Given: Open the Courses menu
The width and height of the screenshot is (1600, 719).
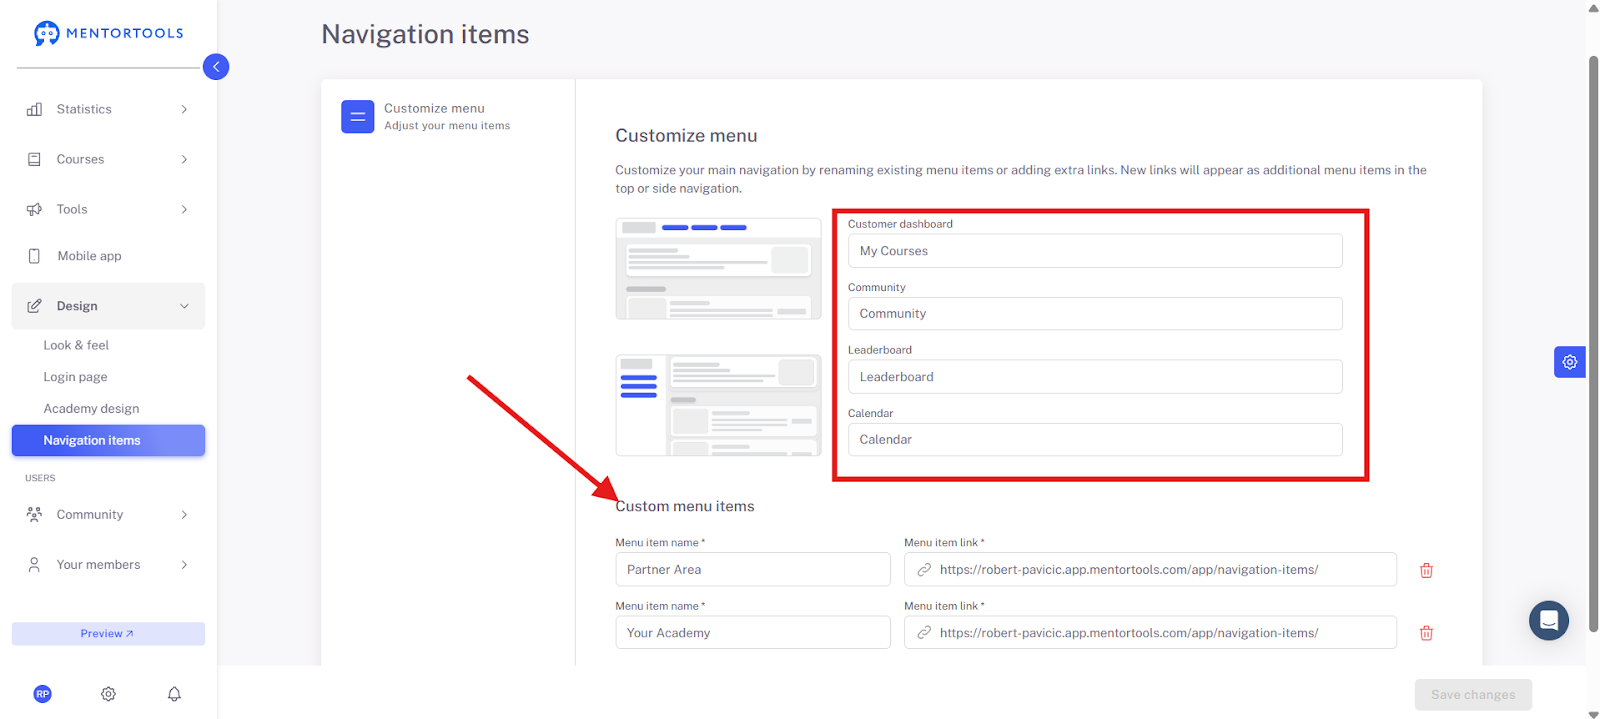Looking at the screenshot, I should pyautogui.click(x=108, y=159).
